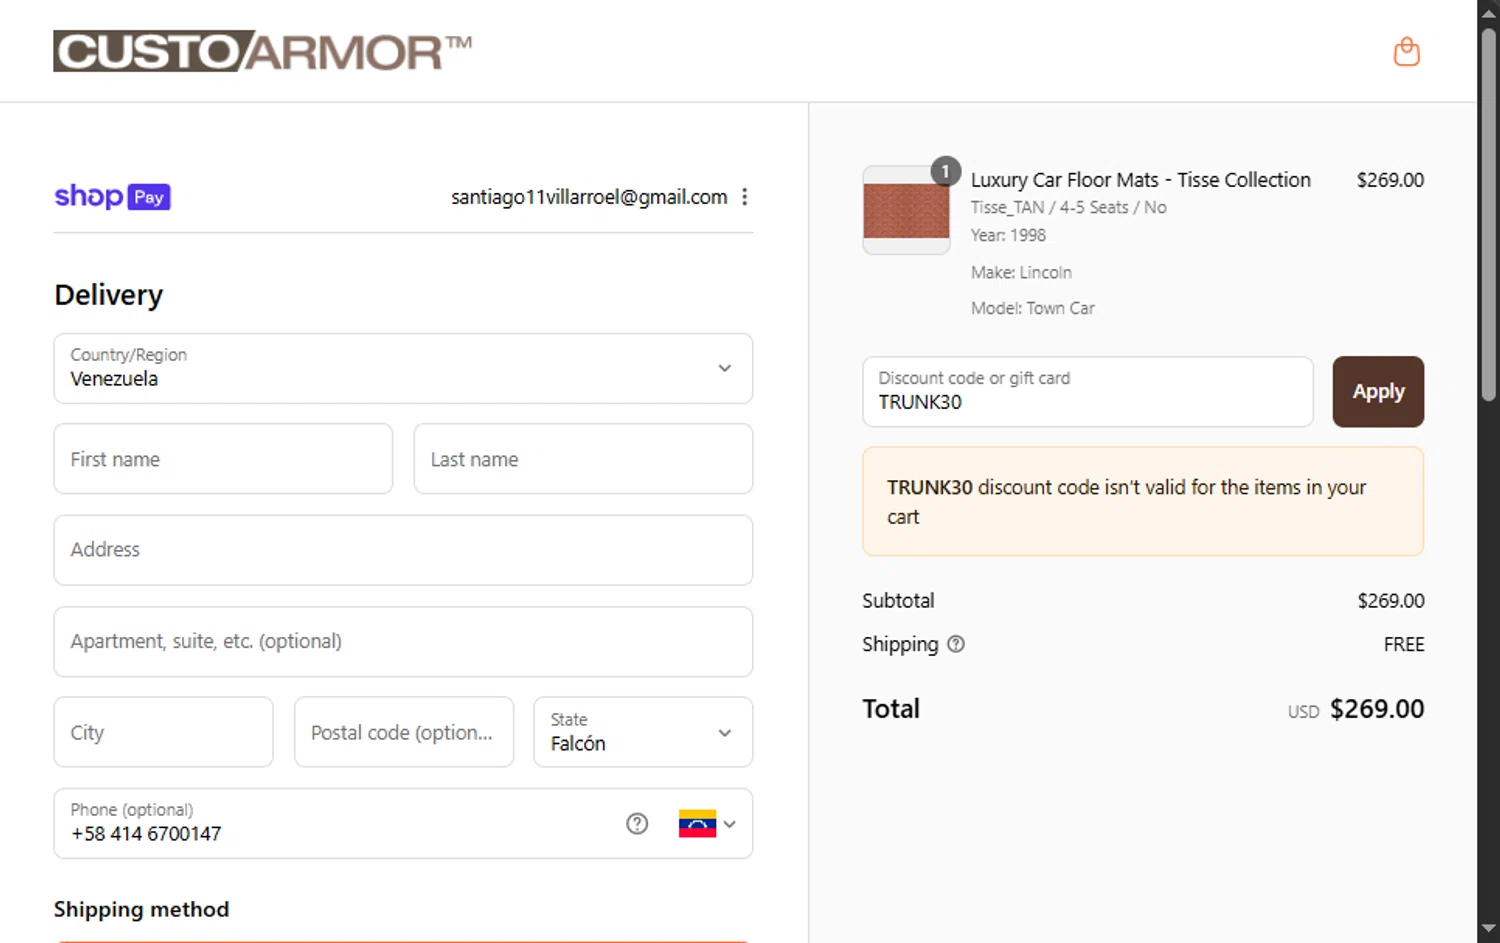
Task: Open the State dropdown showing Falcón
Action: tap(643, 732)
